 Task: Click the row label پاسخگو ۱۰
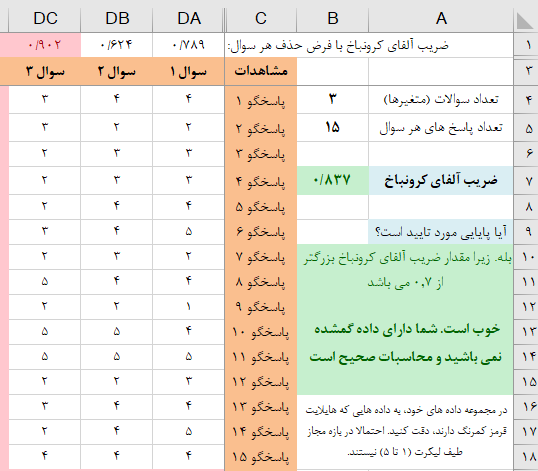(x=261, y=332)
